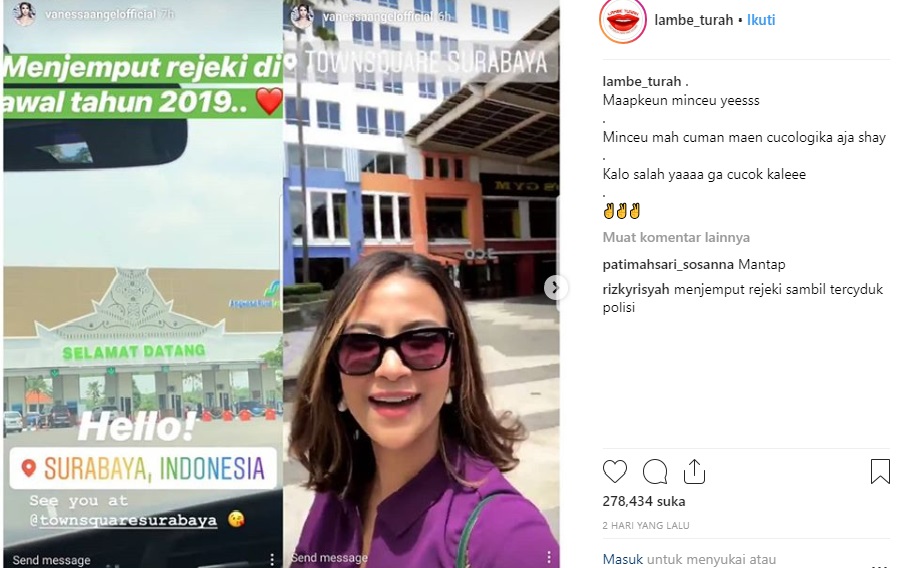Open the lambe_turah profile picture
The height and width of the screenshot is (568, 912).
(622, 20)
